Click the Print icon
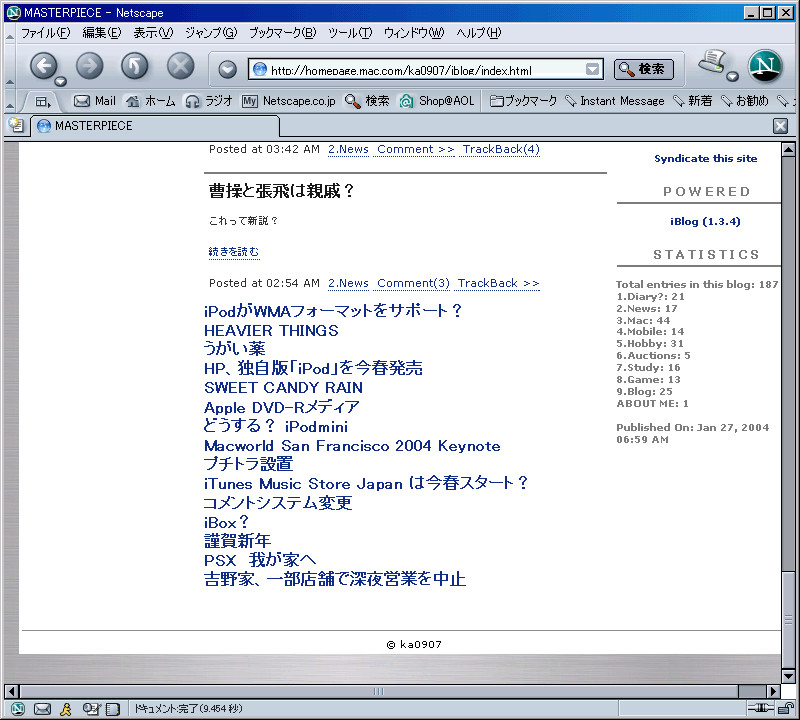This screenshot has height=720, width=800. (712, 62)
